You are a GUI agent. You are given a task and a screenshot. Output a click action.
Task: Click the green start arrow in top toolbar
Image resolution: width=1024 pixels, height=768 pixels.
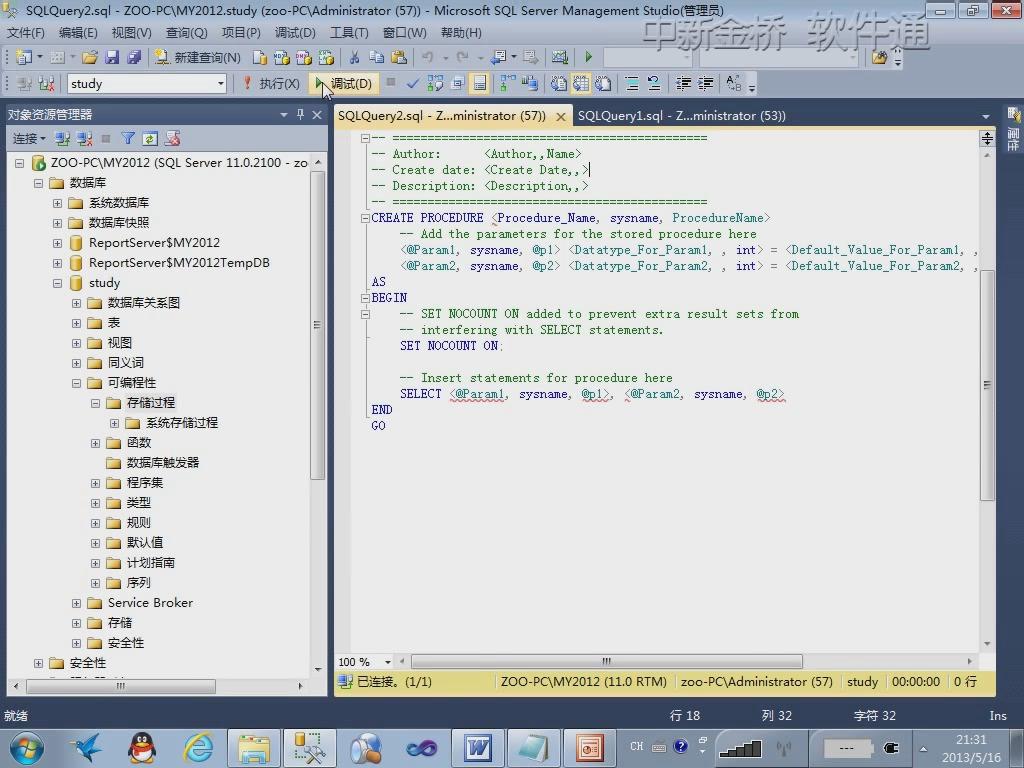[x=588, y=57]
